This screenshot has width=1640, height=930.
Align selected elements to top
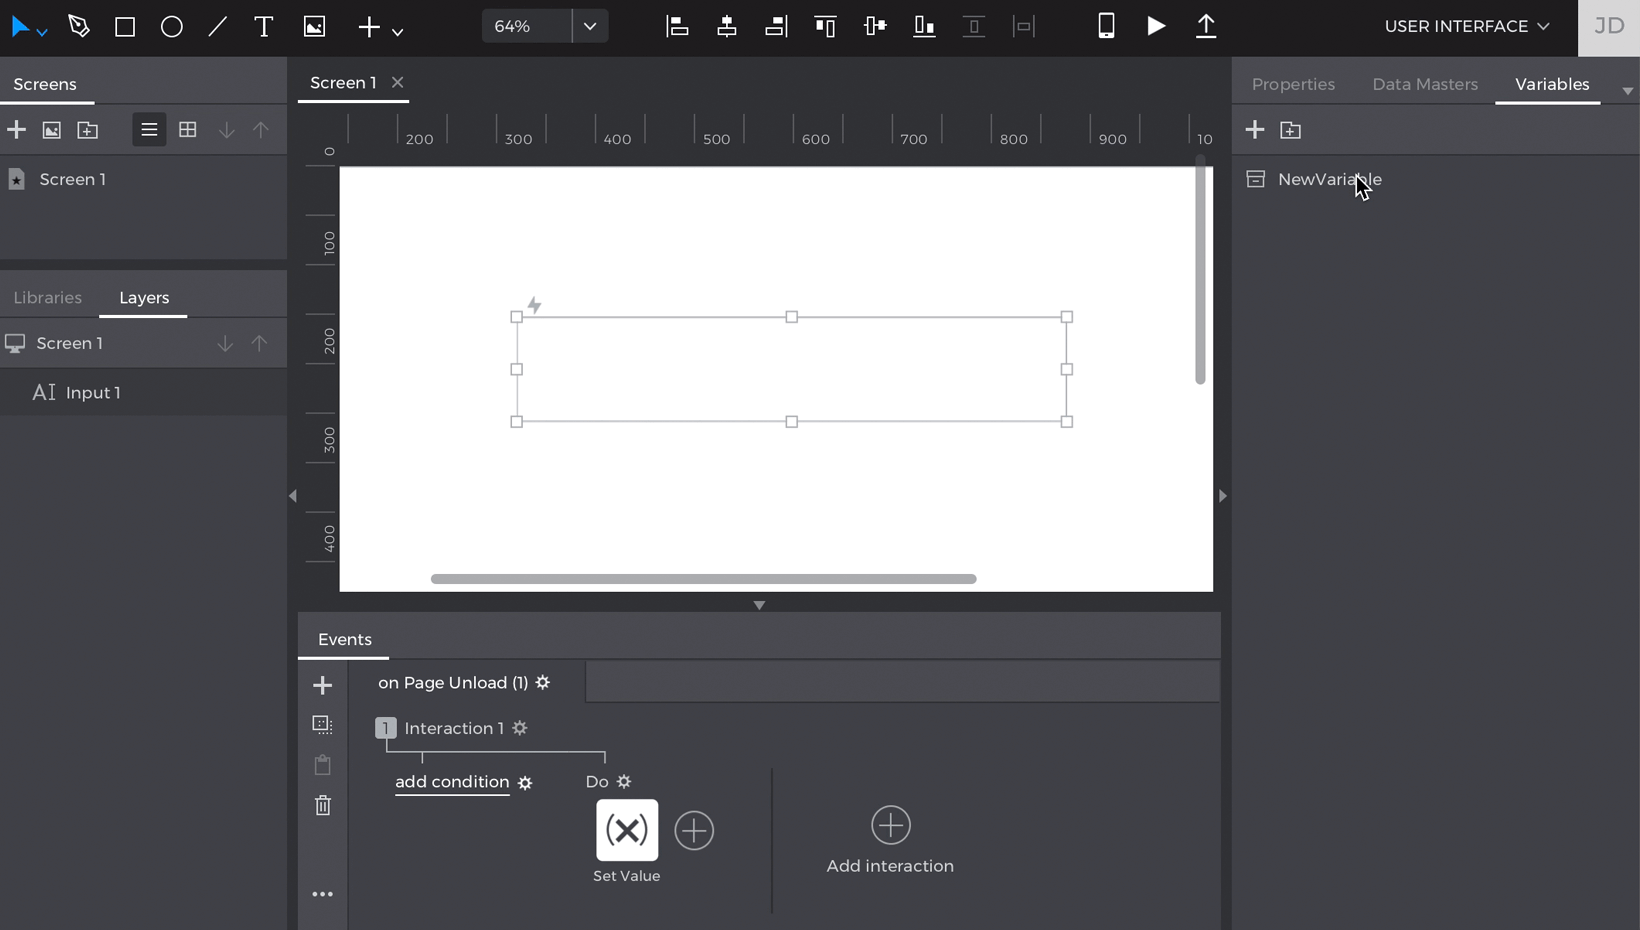point(825,26)
